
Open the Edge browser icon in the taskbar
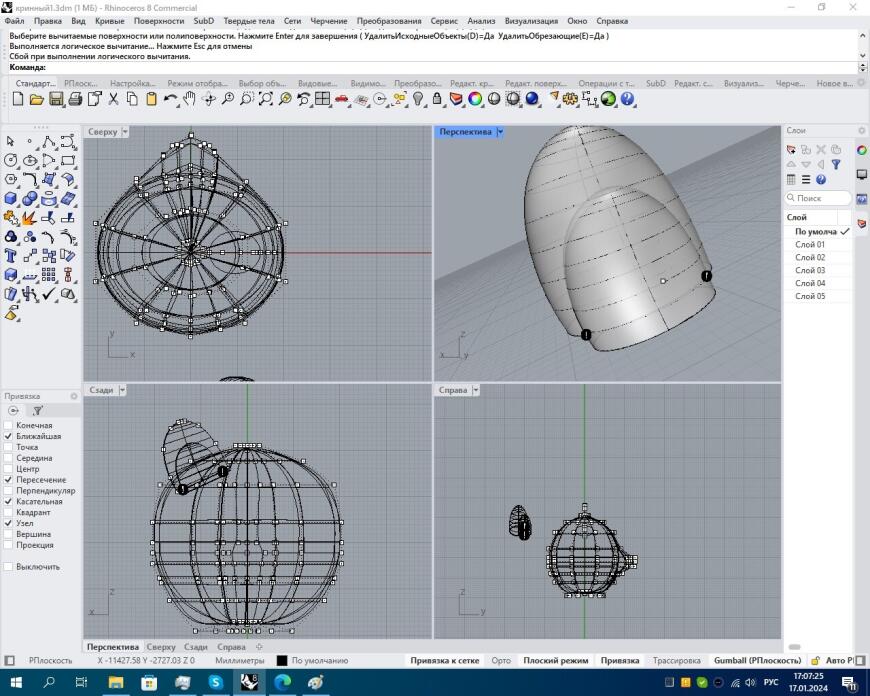282,682
